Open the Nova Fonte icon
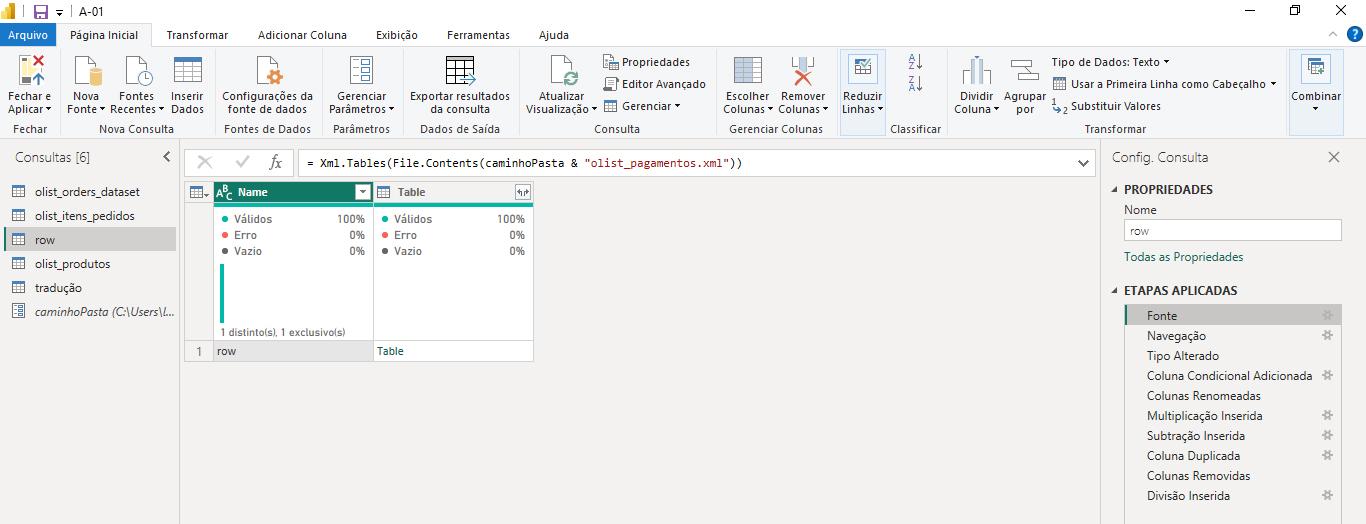 click(x=87, y=71)
